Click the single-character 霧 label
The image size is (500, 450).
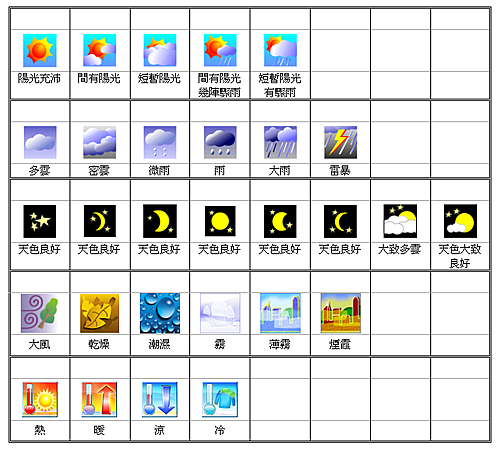[x=220, y=344]
